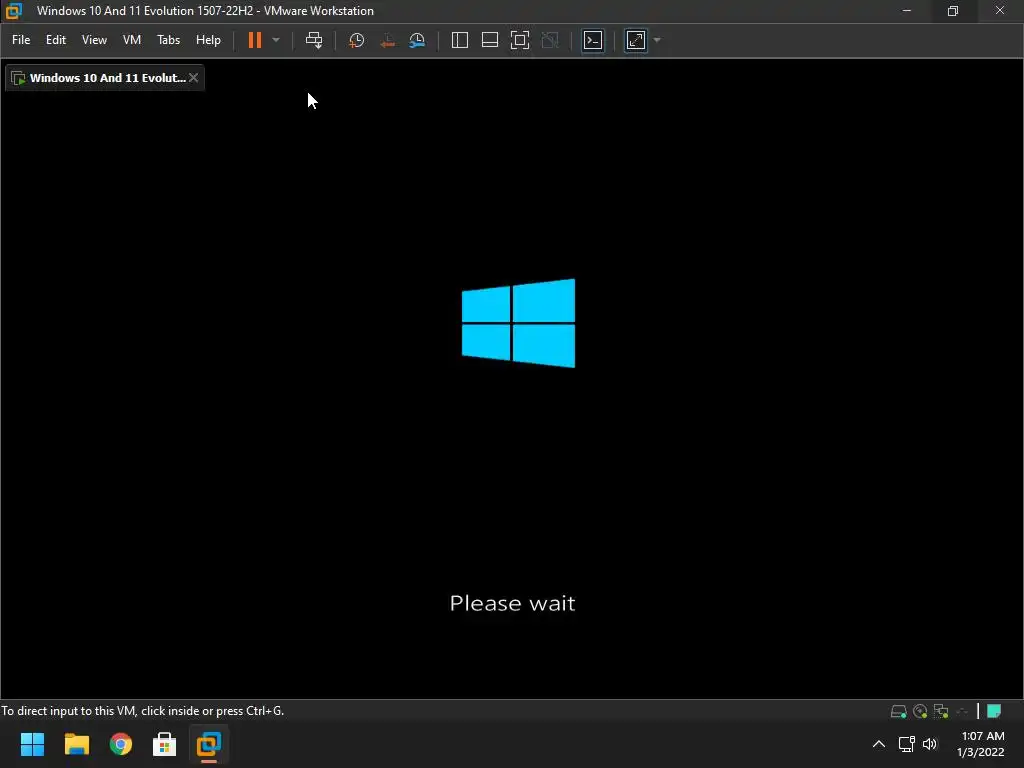
Task: Click the green message log note icon
Action: tap(994, 711)
